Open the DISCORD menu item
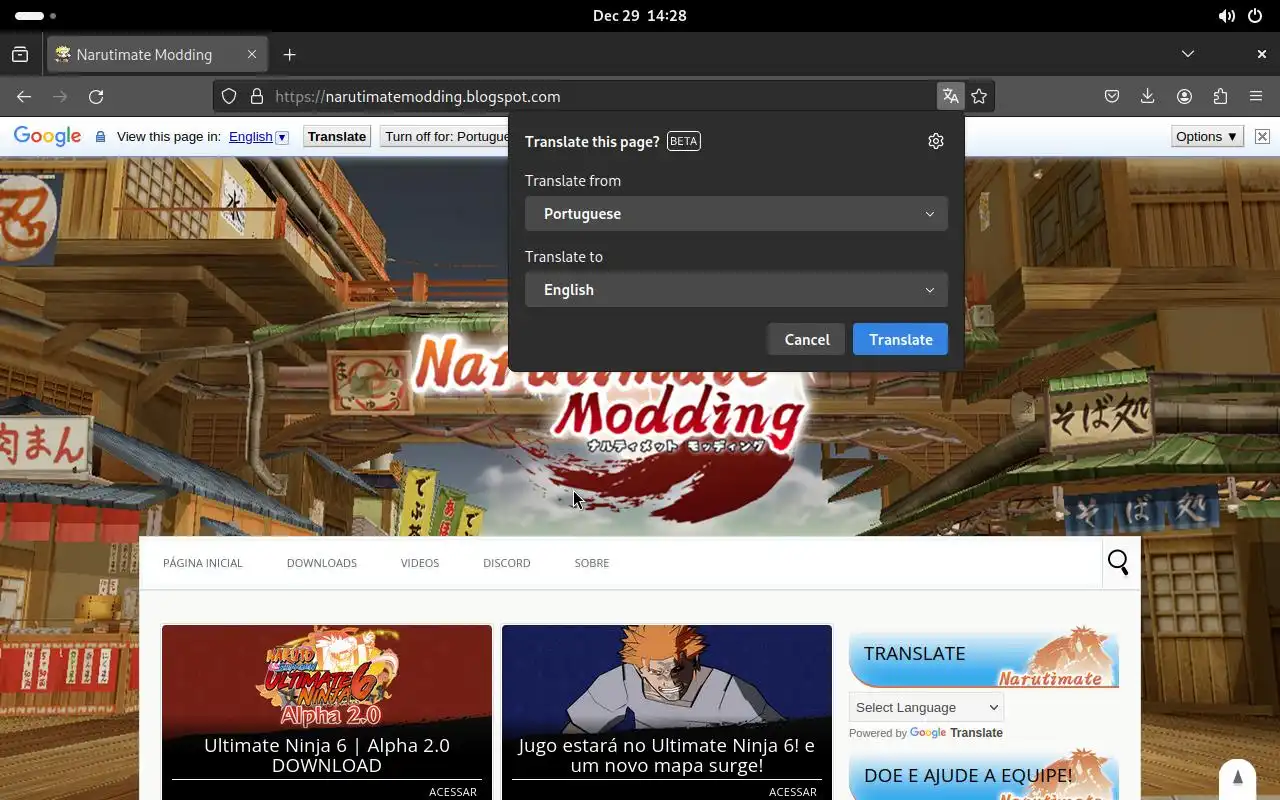Screen dimensions: 1280x800 (x=507, y=563)
